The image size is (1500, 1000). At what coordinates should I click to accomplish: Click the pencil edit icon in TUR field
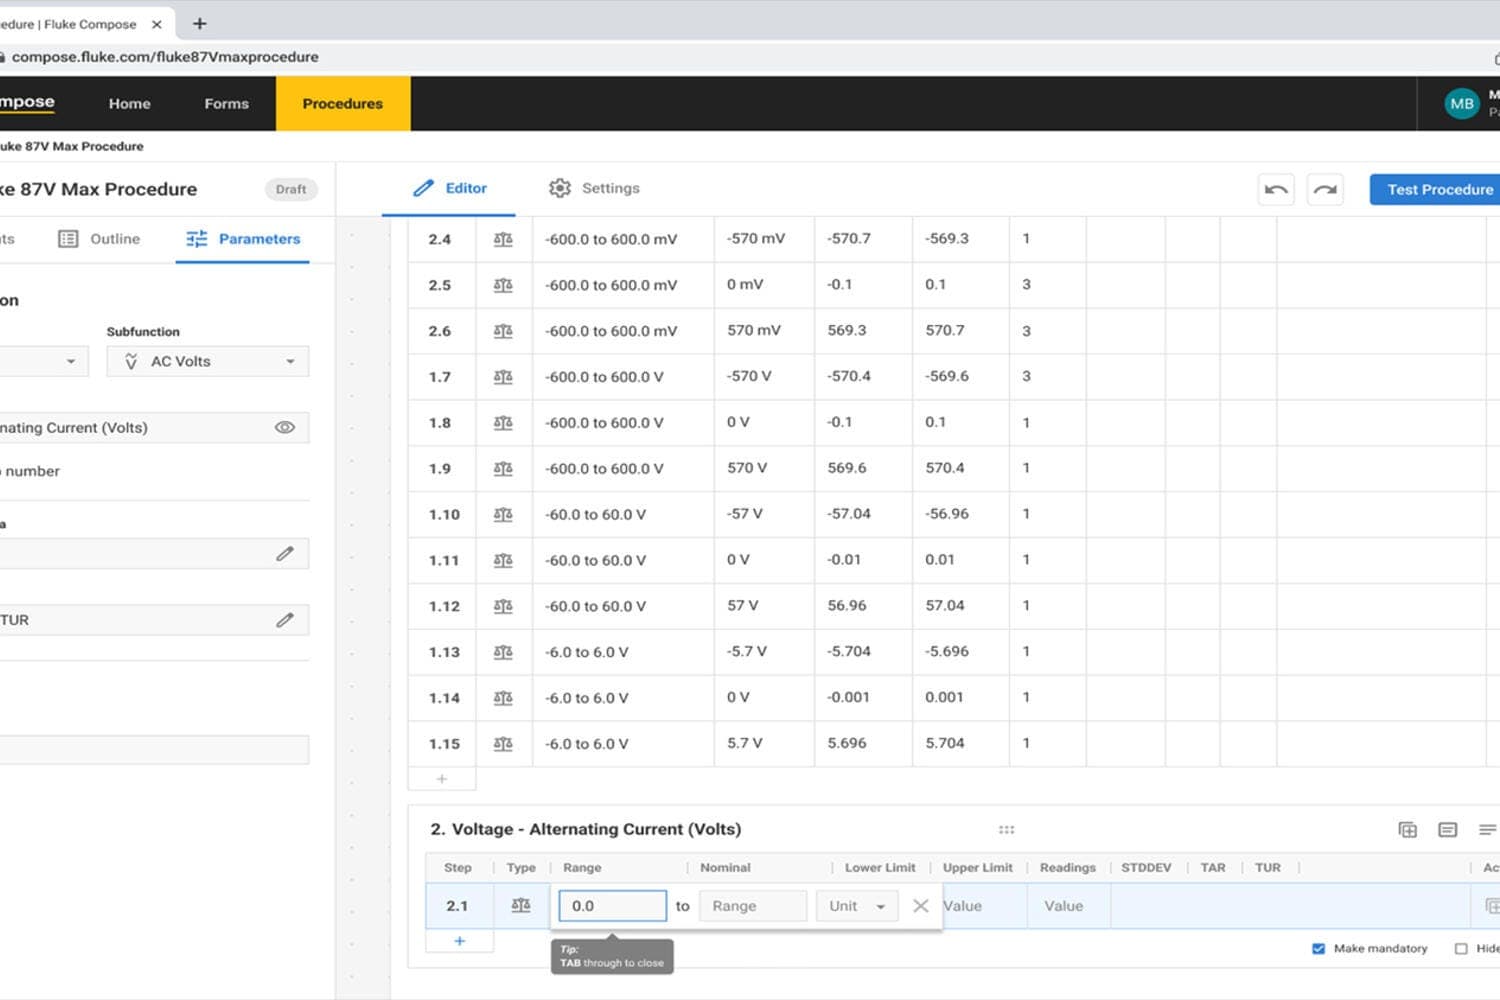285,620
